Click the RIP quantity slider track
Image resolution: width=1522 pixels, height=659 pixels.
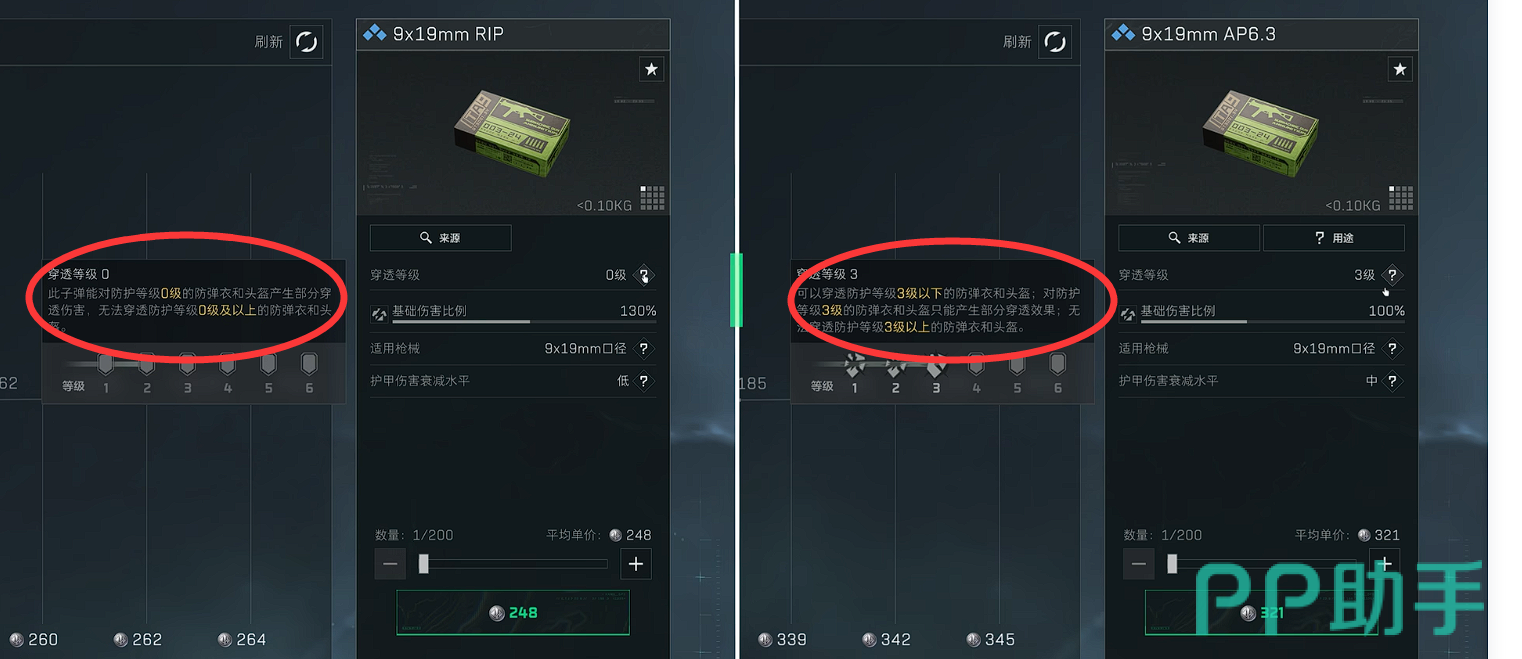(x=513, y=564)
